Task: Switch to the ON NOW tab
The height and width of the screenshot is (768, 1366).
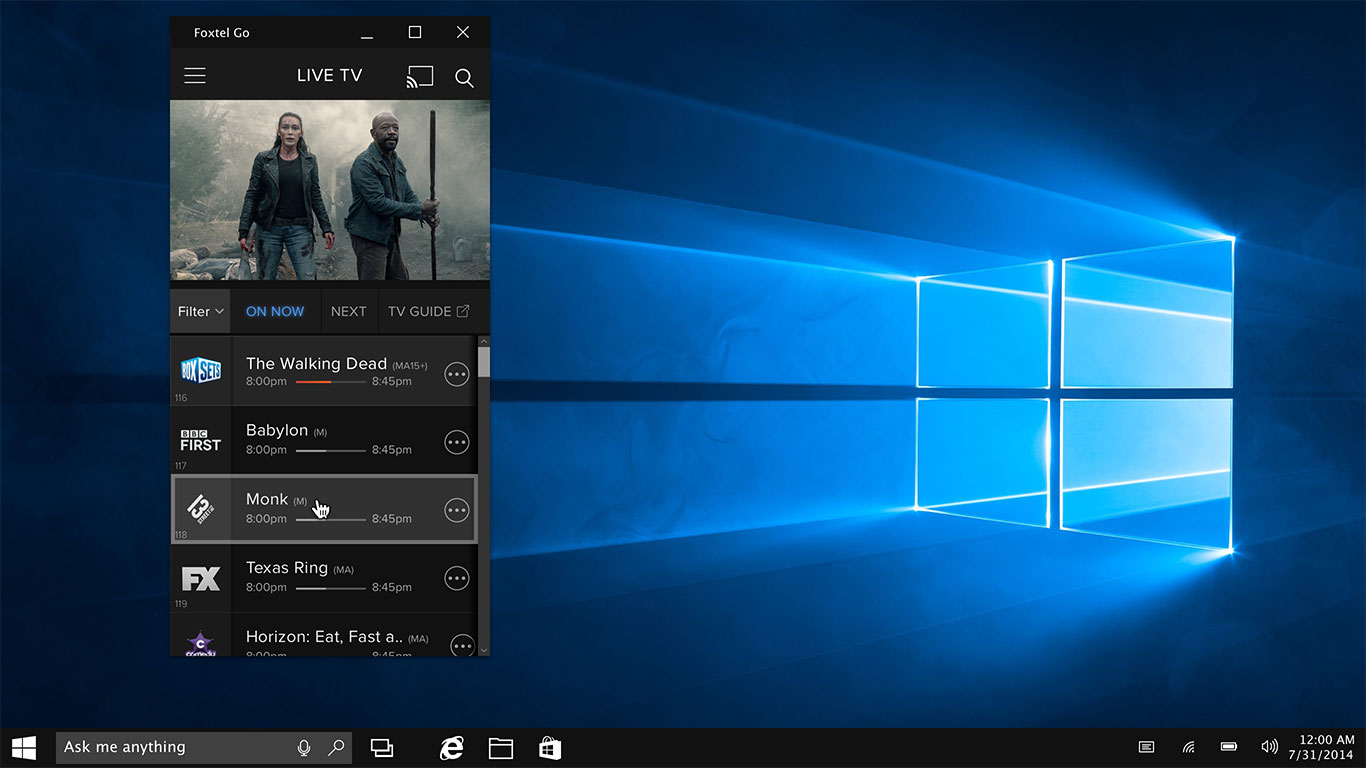Action: (275, 311)
